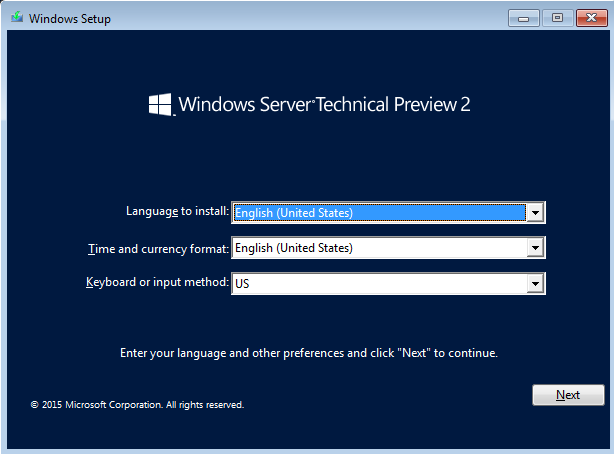Minimize the Windows Setup window
This screenshot has height=454, width=614.
pyautogui.click(x=524, y=18)
